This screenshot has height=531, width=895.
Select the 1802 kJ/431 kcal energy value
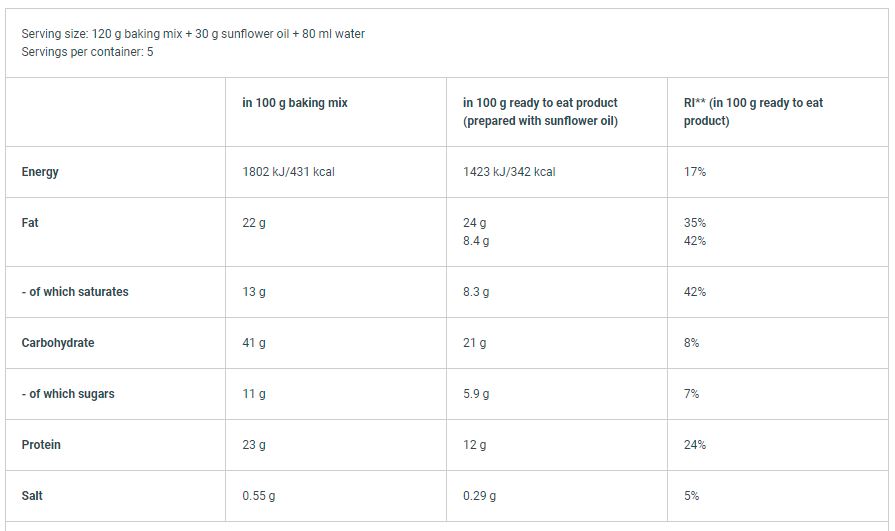click(x=288, y=172)
